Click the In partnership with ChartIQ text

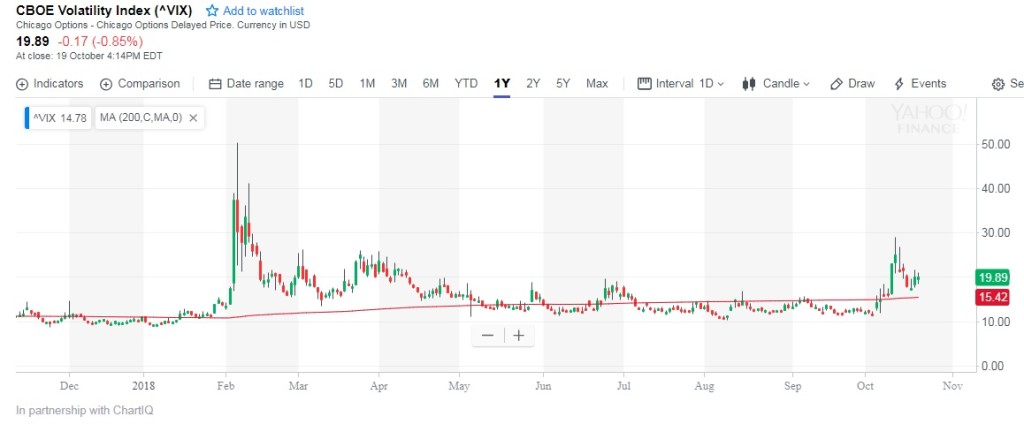point(84,410)
